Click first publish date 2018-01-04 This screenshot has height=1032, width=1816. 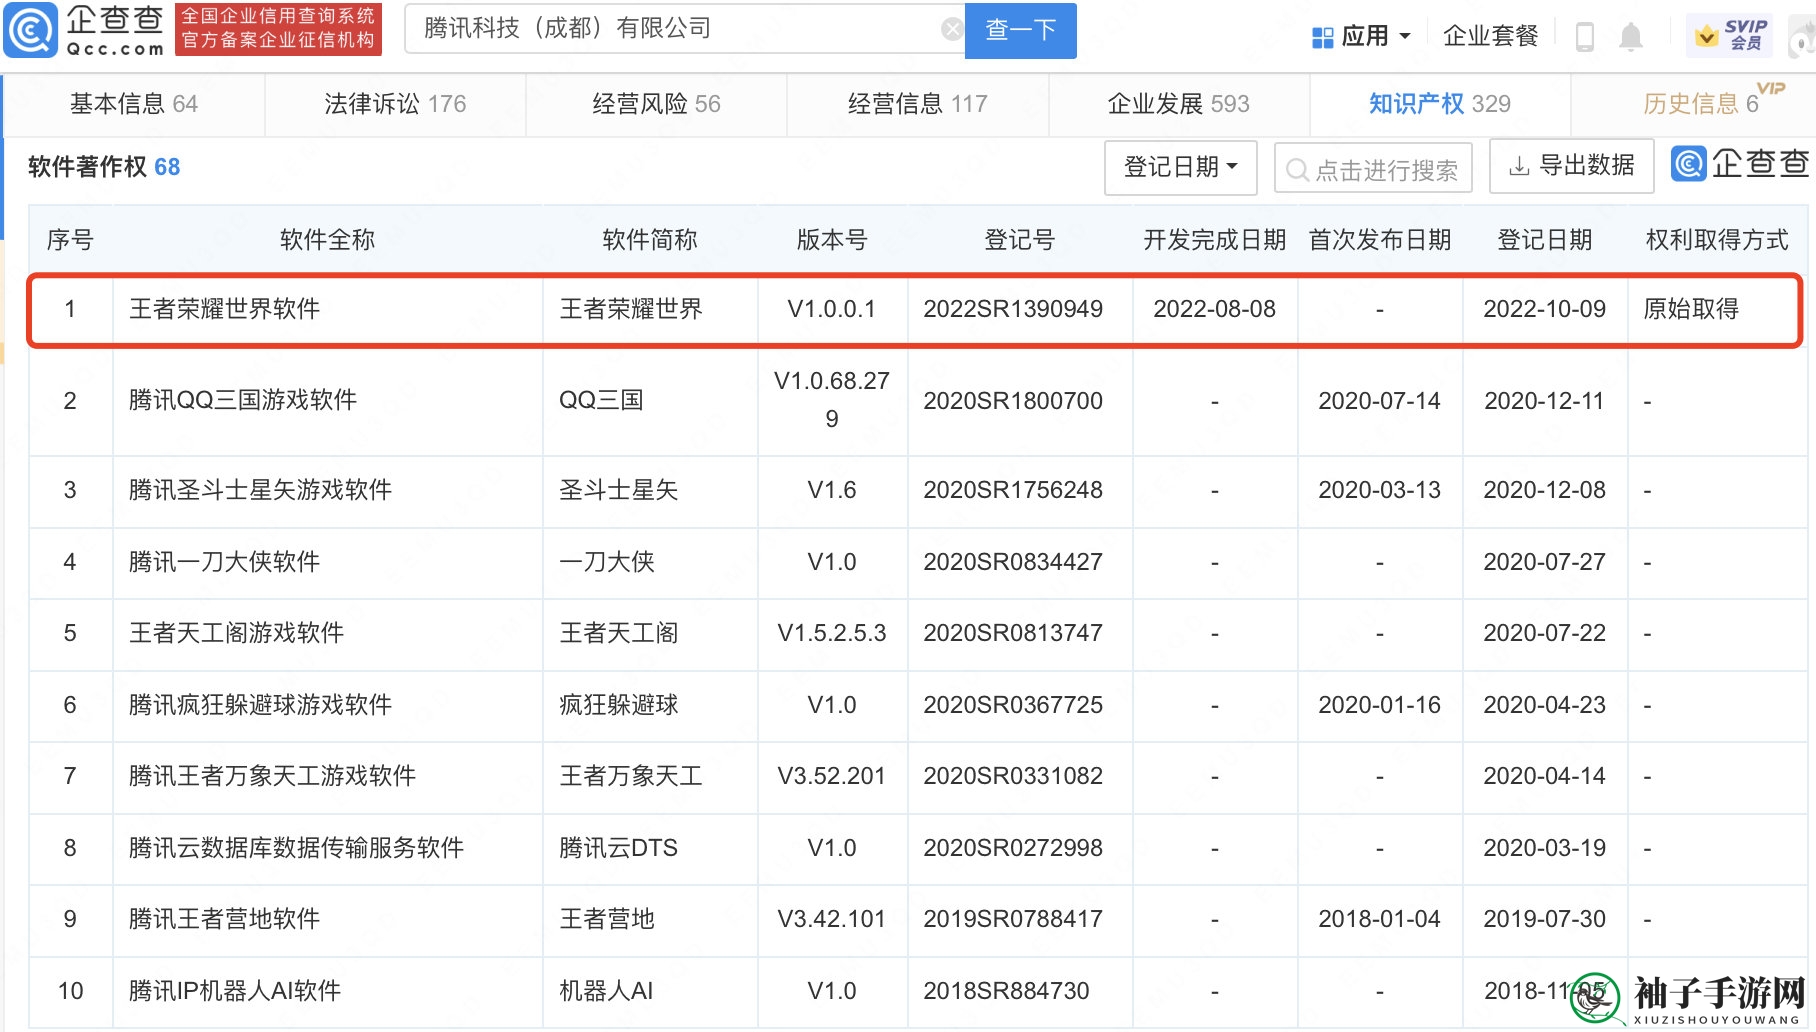click(x=1379, y=919)
